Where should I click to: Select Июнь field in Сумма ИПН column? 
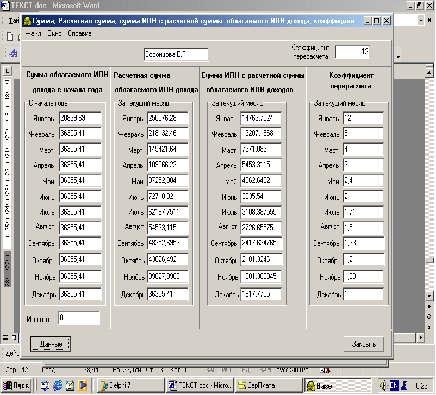tap(261, 196)
